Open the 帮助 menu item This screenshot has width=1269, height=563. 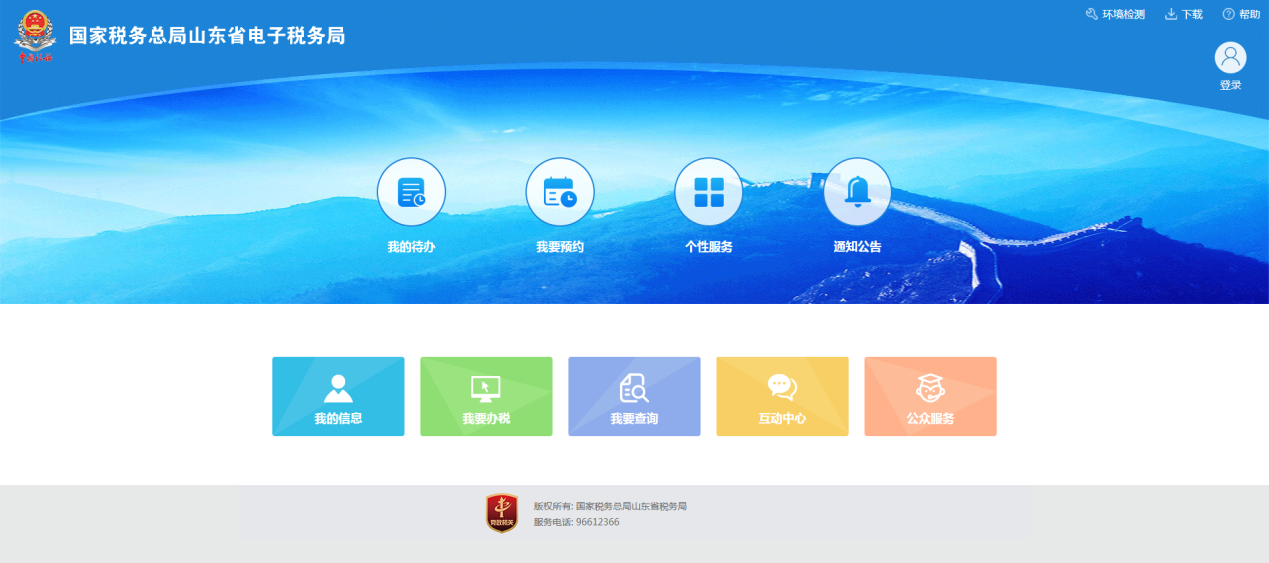point(1241,14)
